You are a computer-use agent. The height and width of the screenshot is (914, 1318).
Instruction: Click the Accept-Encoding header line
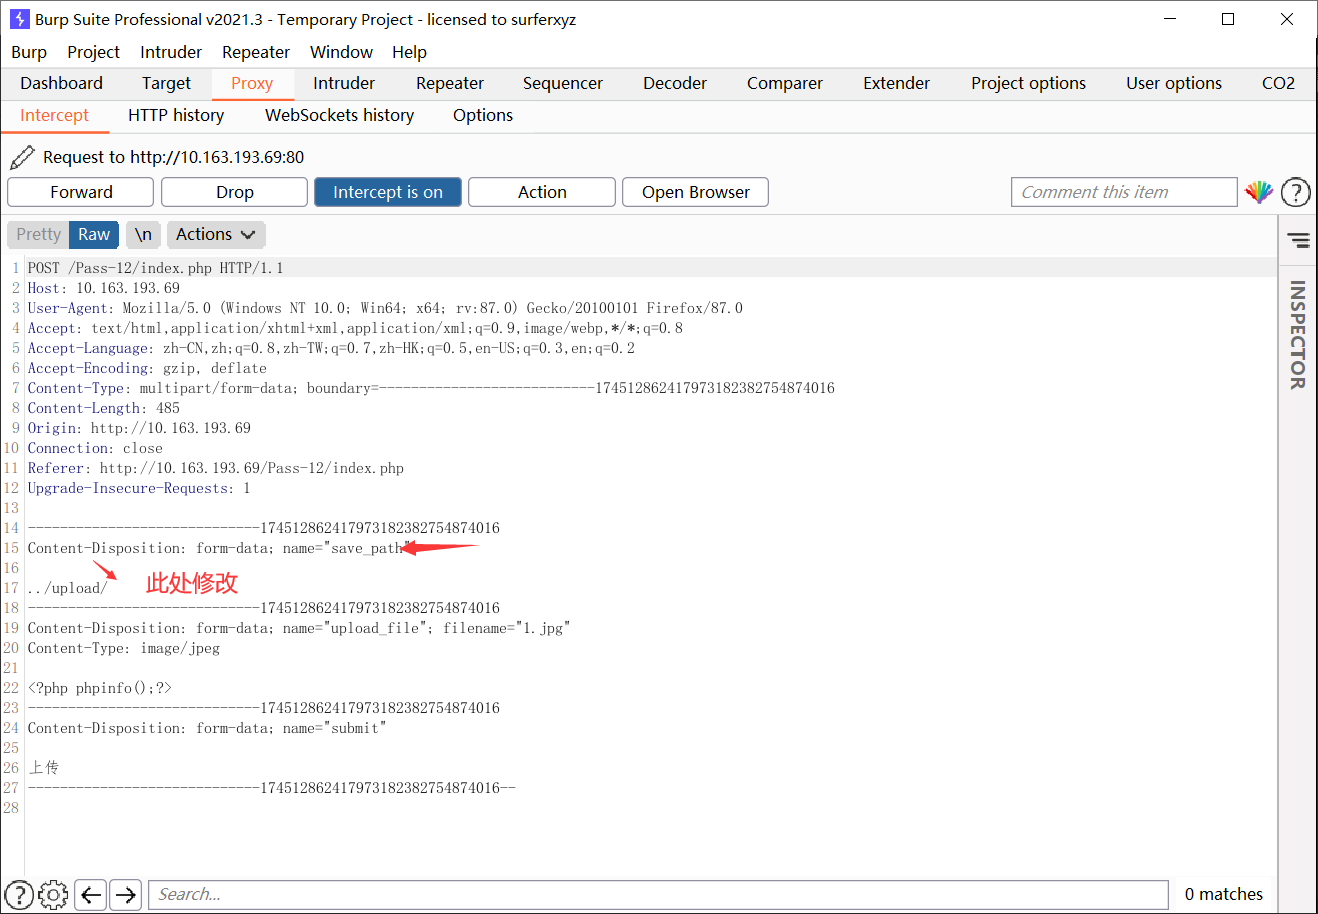tap(147, 368)
